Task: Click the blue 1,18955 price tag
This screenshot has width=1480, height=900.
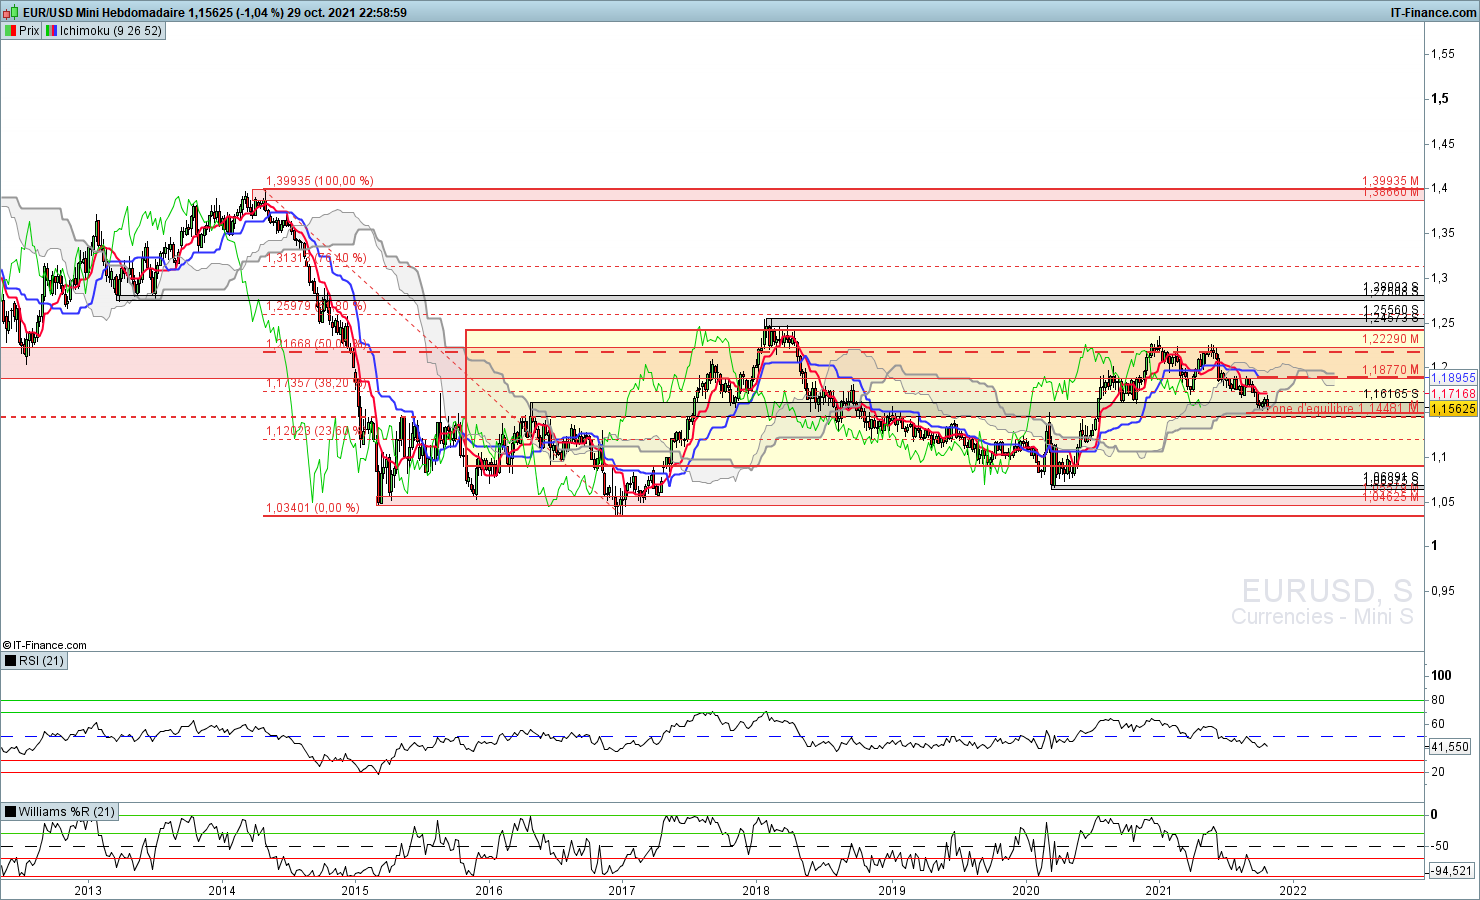Action: (x=1453, y=378)
